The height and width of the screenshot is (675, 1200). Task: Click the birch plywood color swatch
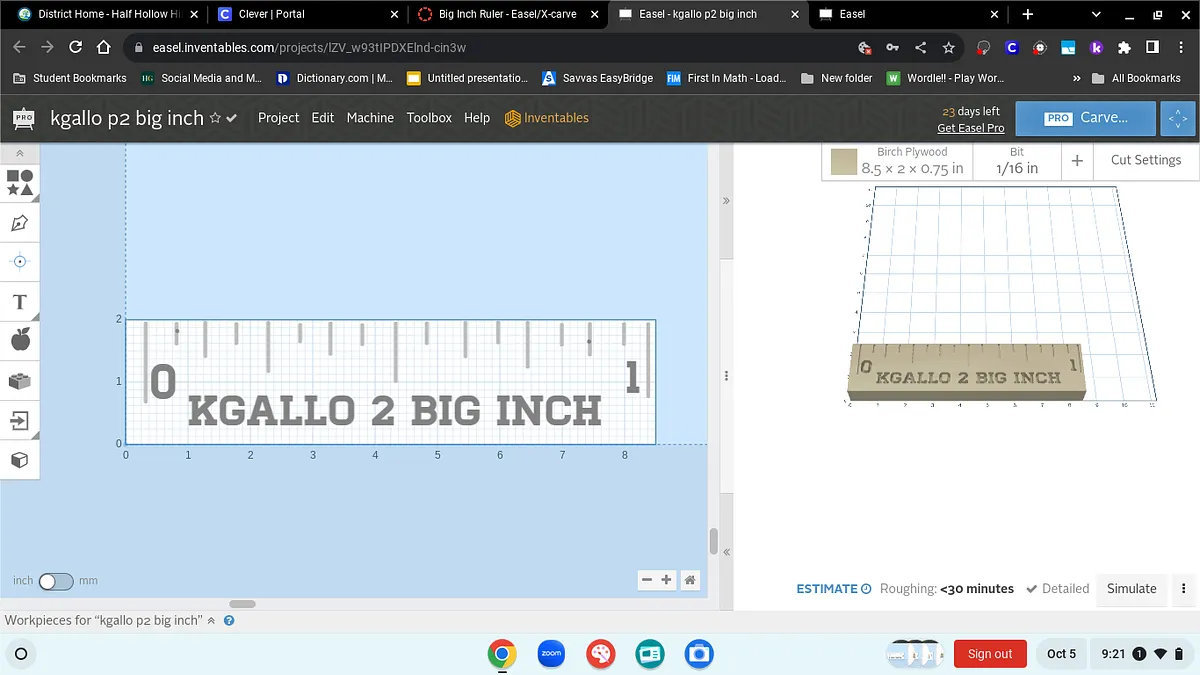844,161
